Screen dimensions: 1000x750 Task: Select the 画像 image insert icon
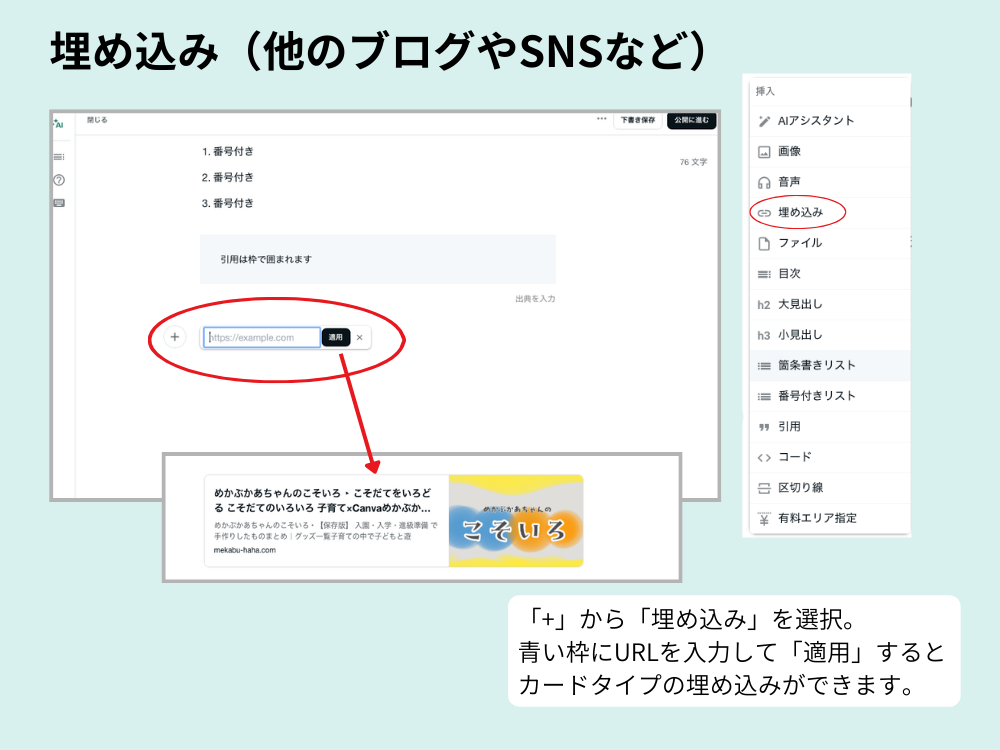click(763, 152)
